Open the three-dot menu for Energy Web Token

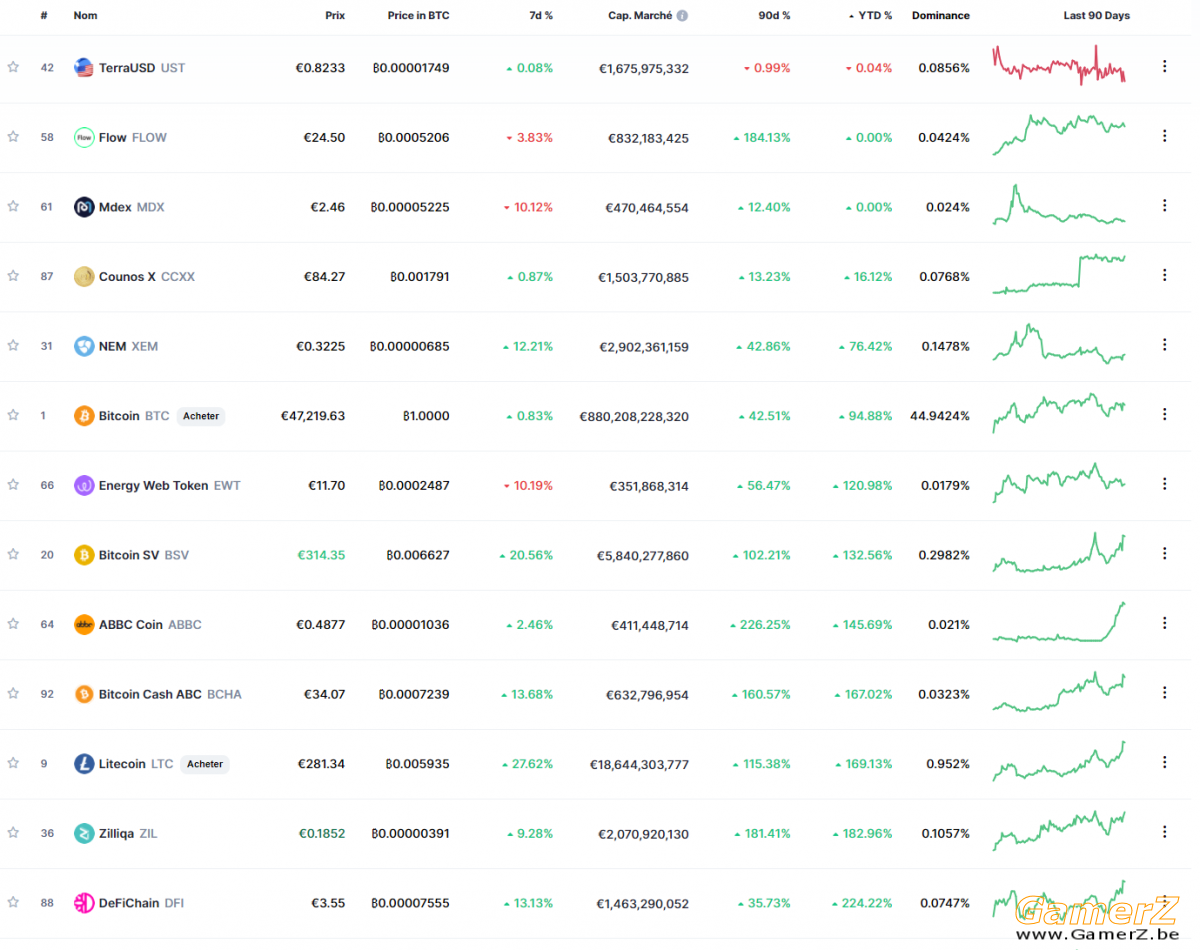(x=1164, y=484)
